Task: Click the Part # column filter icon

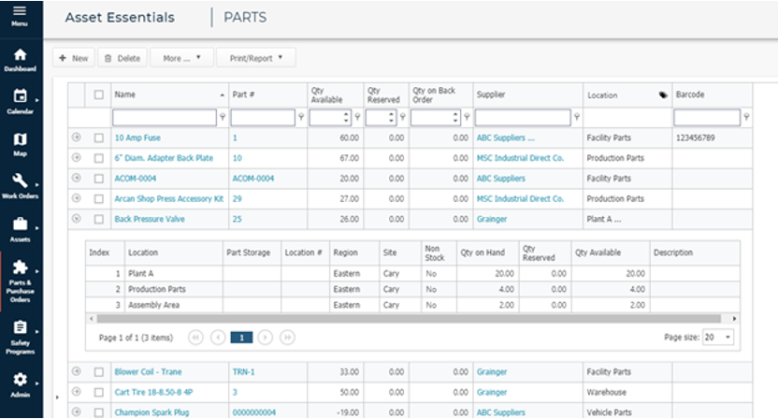Action: tap(301, 117)
